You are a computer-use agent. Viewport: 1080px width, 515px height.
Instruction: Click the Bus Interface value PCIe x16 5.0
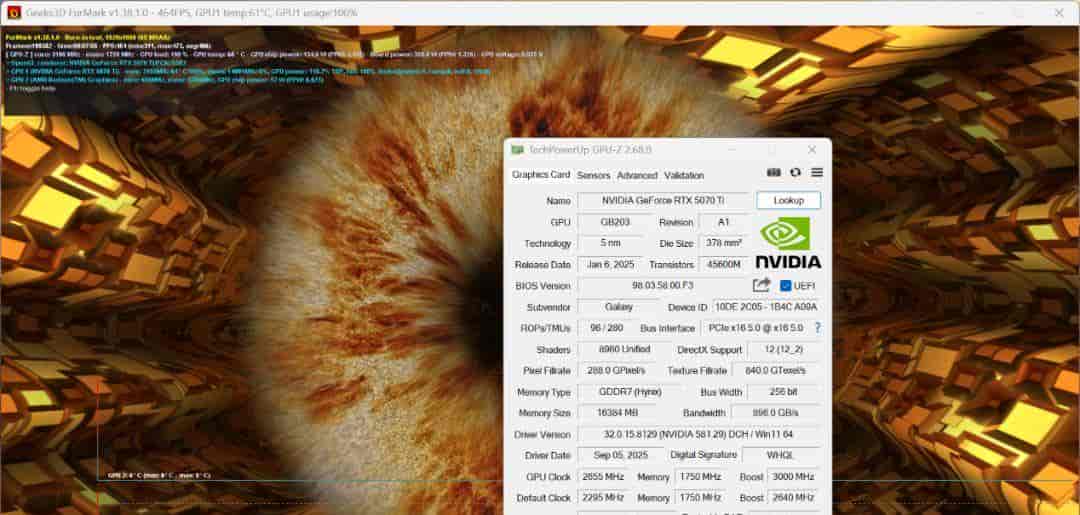(x=755, y=328)
